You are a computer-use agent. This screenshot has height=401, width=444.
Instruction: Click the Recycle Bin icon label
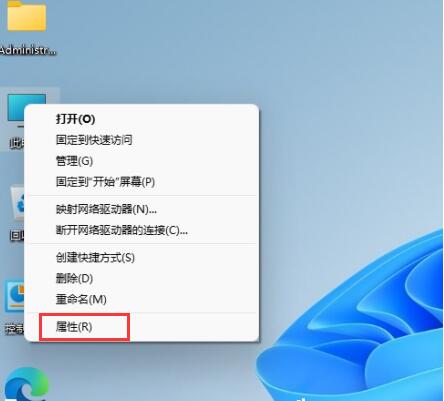17,236
